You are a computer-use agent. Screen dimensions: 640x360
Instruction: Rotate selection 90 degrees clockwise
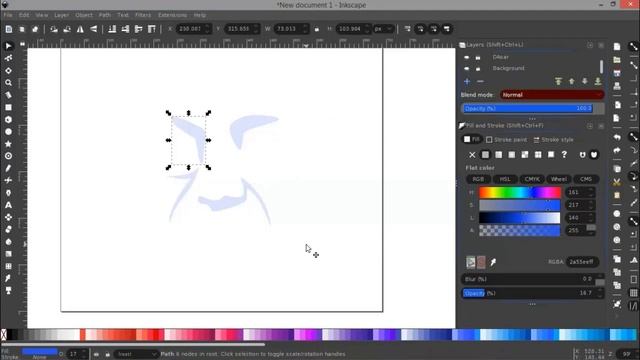tap(67, 29)
